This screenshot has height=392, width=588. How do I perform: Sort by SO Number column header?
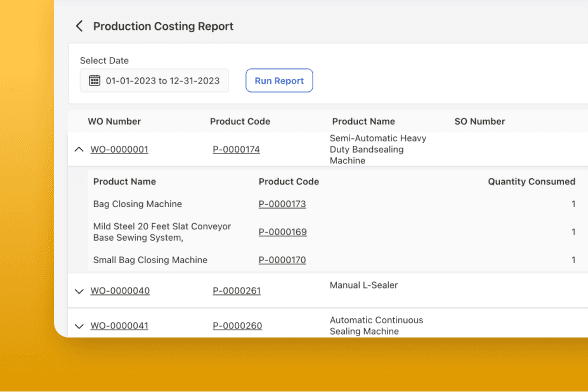click(480, 121)
